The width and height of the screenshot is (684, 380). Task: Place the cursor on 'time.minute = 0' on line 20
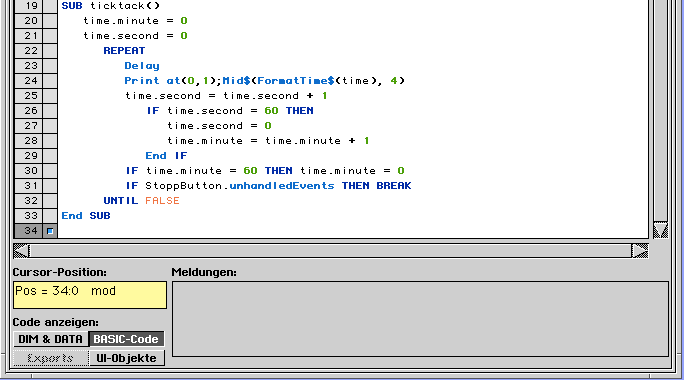click(x=135, y=21)
